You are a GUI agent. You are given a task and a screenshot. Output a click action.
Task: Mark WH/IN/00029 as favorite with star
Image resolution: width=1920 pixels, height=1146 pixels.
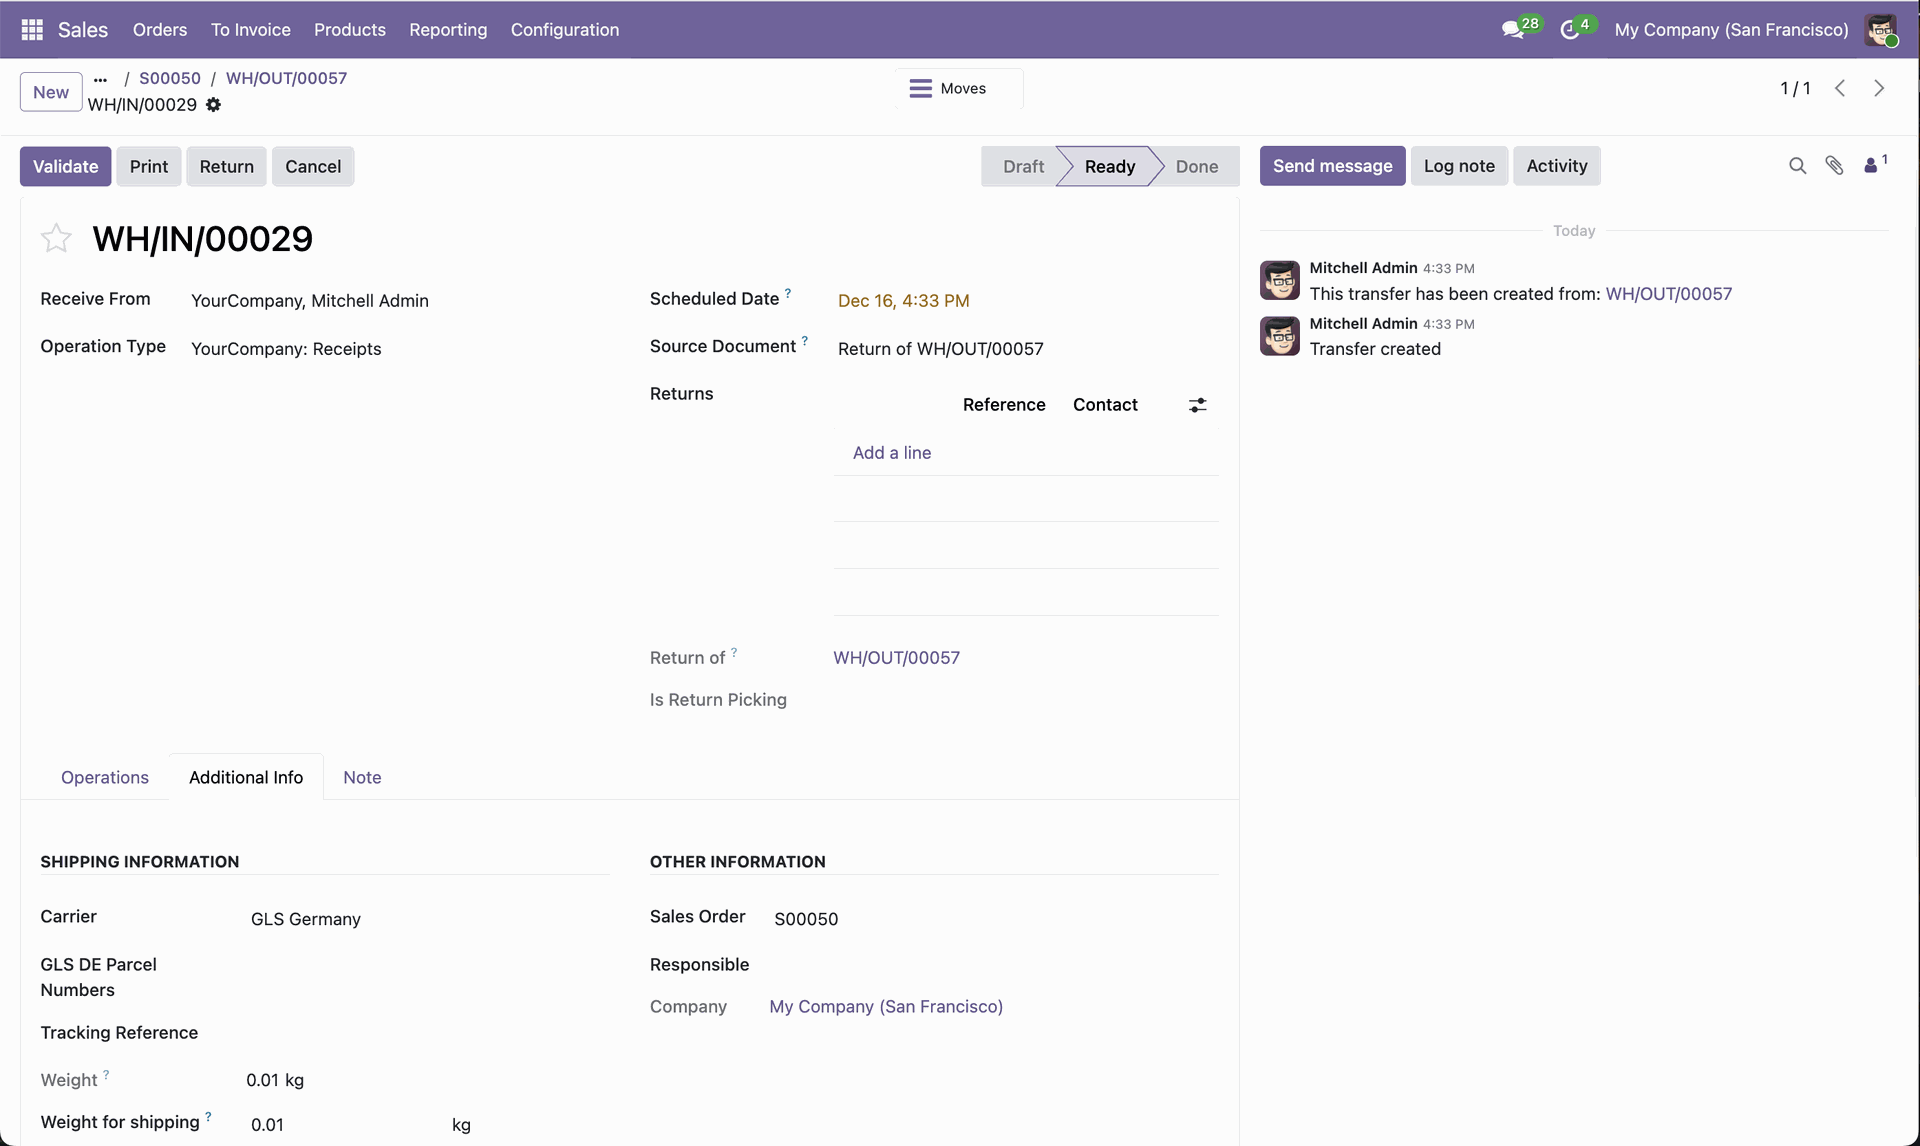pos(56,238)
